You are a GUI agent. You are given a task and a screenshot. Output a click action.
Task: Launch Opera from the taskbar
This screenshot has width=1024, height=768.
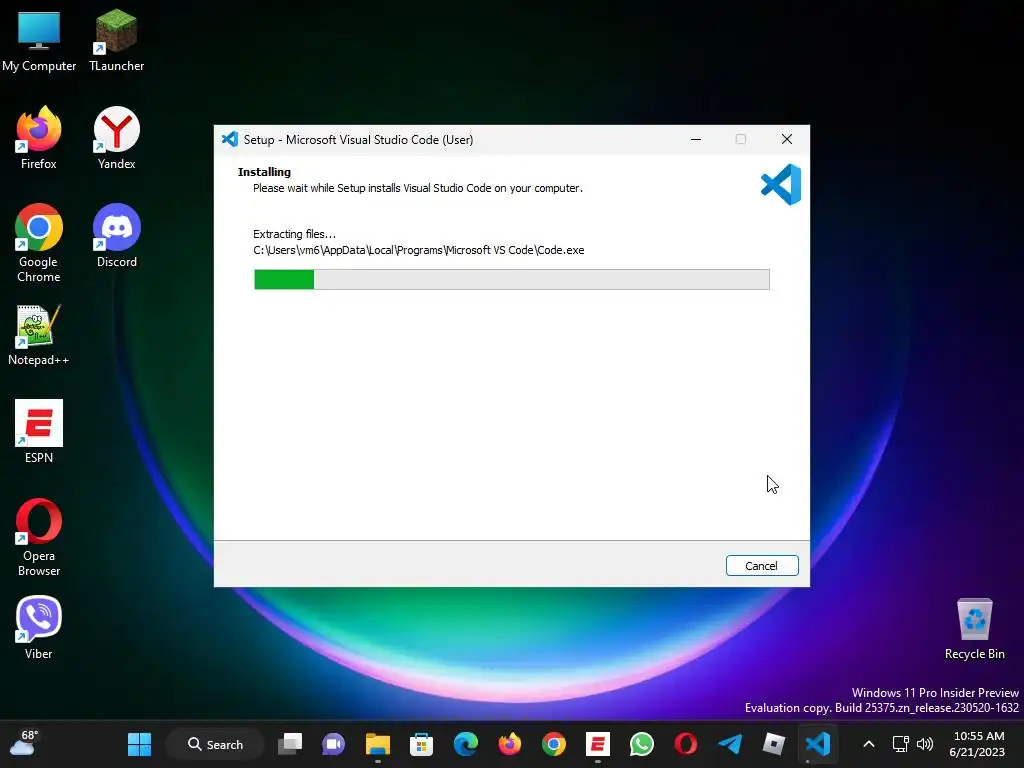tap(686, 744)
